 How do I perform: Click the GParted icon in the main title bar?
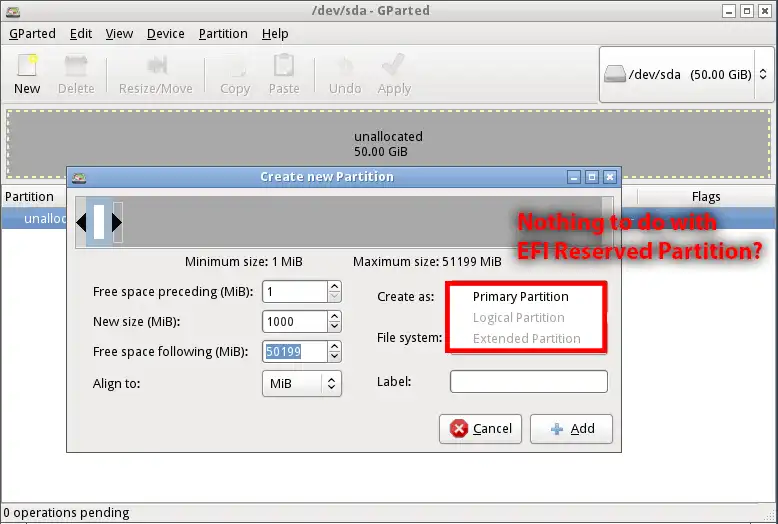(13, 11)
